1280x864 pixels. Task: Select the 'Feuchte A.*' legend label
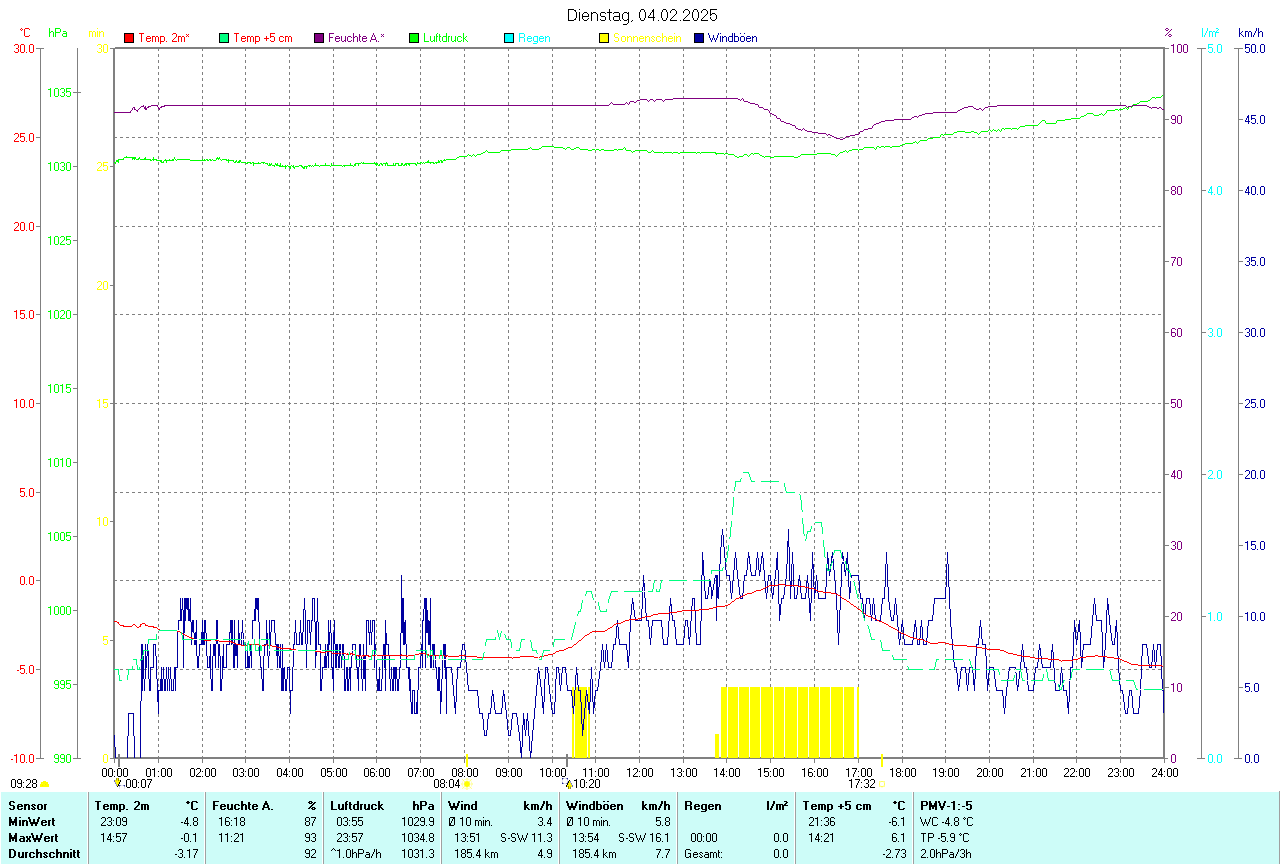click(x=356, y=38)
